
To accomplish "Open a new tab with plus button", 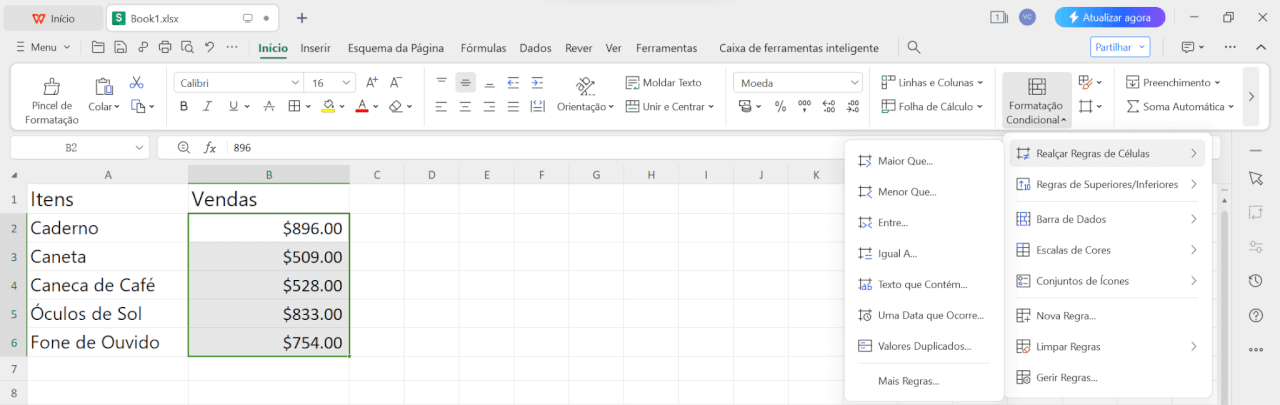I will (x=302, y=18).
